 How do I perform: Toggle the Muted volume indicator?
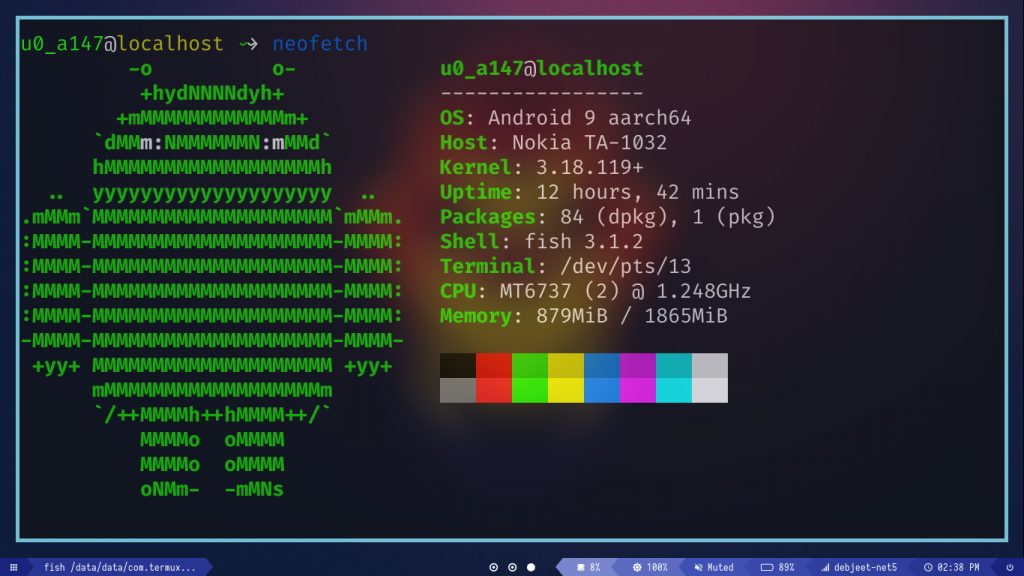[714, 568]
